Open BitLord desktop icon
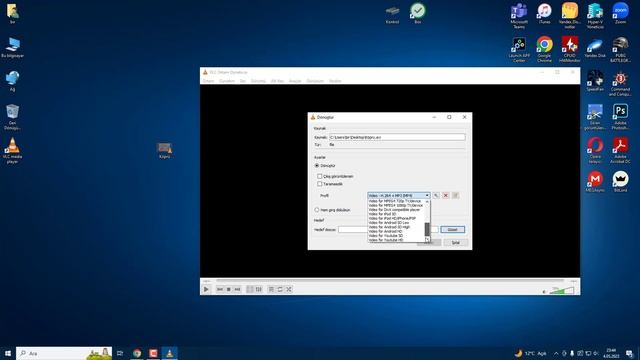The width and height of the screenshot is (640, 360). click(620, 182)
